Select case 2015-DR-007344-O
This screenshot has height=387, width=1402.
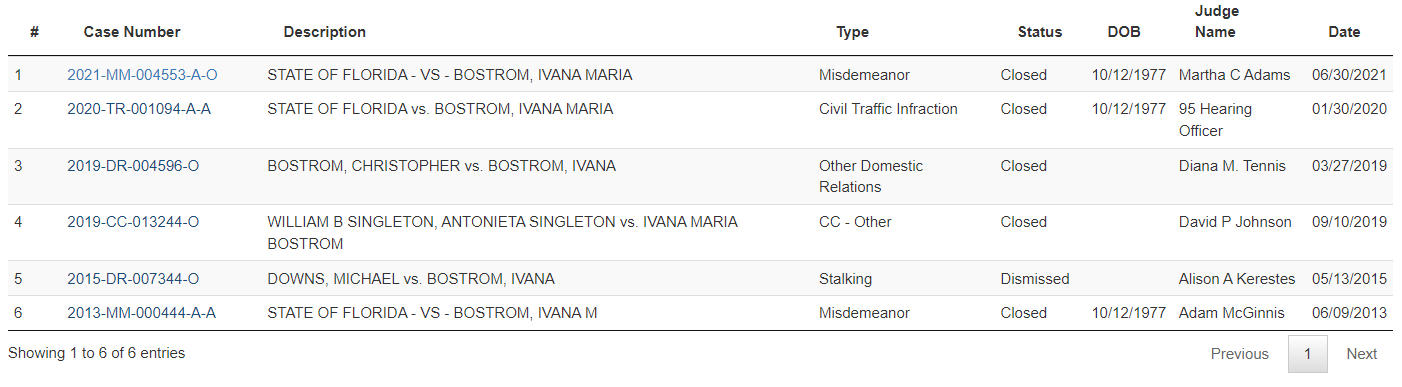(x=133, y=279)
